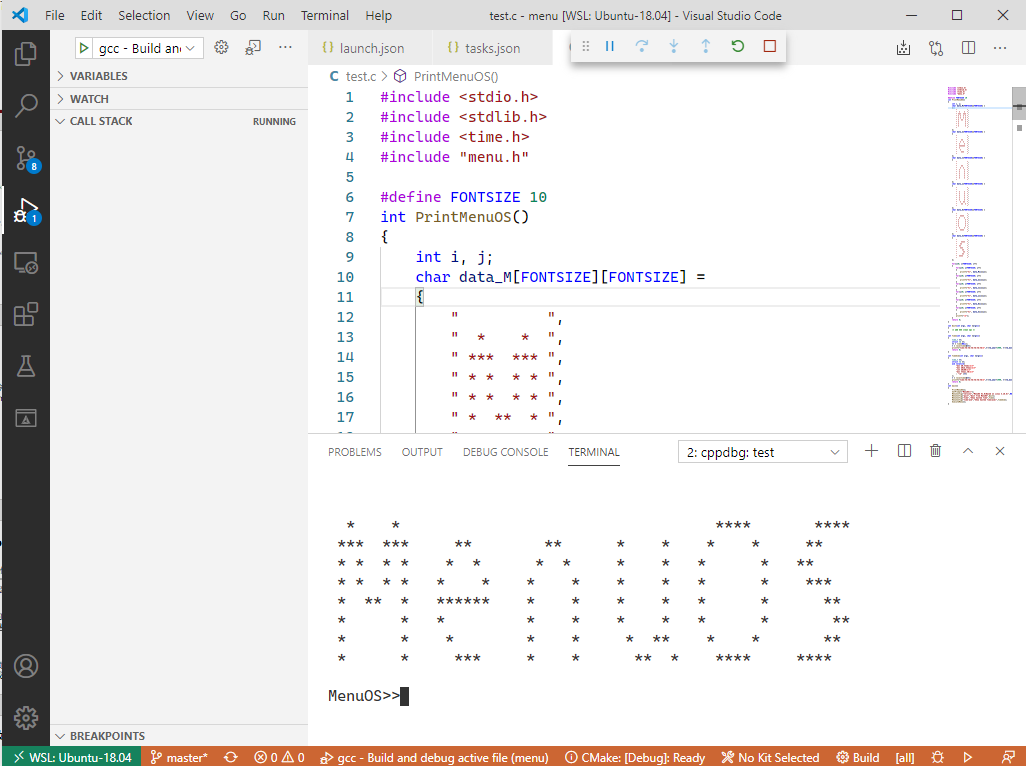Open the Extensions sidebar view

click(26, 314)
